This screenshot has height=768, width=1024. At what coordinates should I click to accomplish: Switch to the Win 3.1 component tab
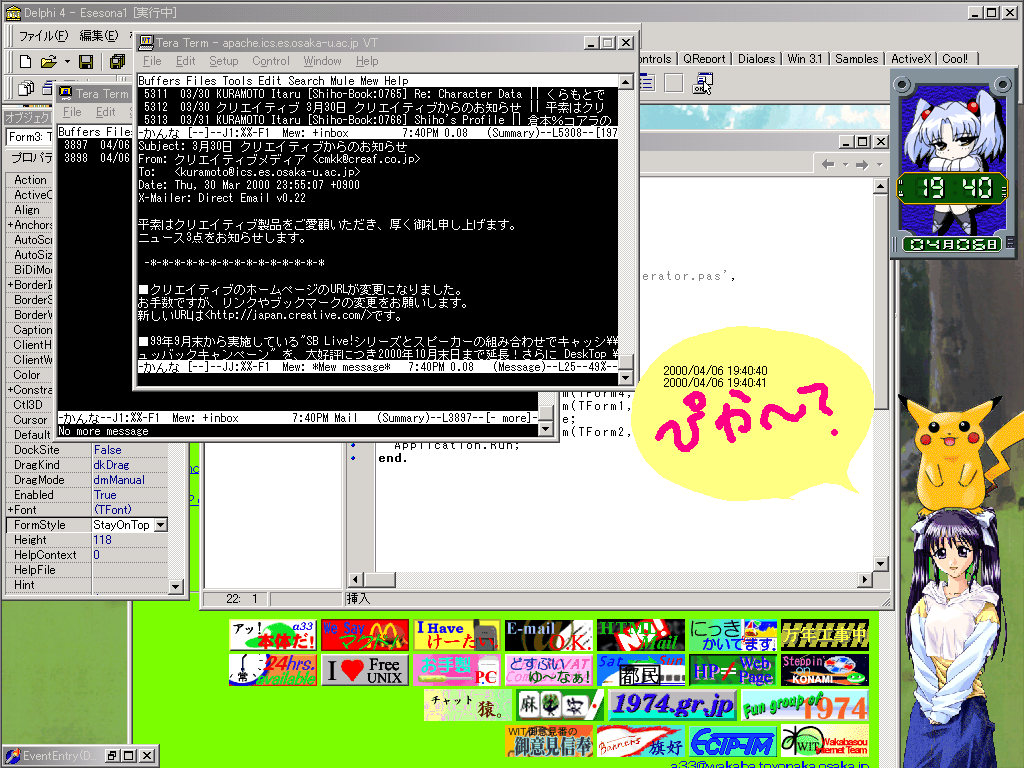pos(805,59)
